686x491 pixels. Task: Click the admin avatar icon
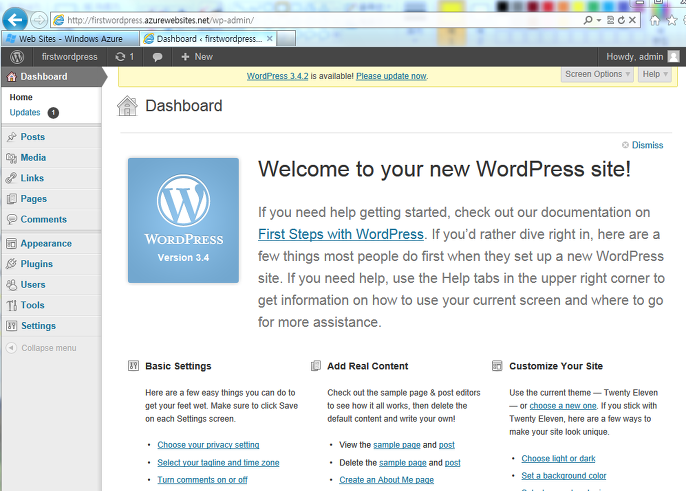pyautogui.click(x=674, y=56)
